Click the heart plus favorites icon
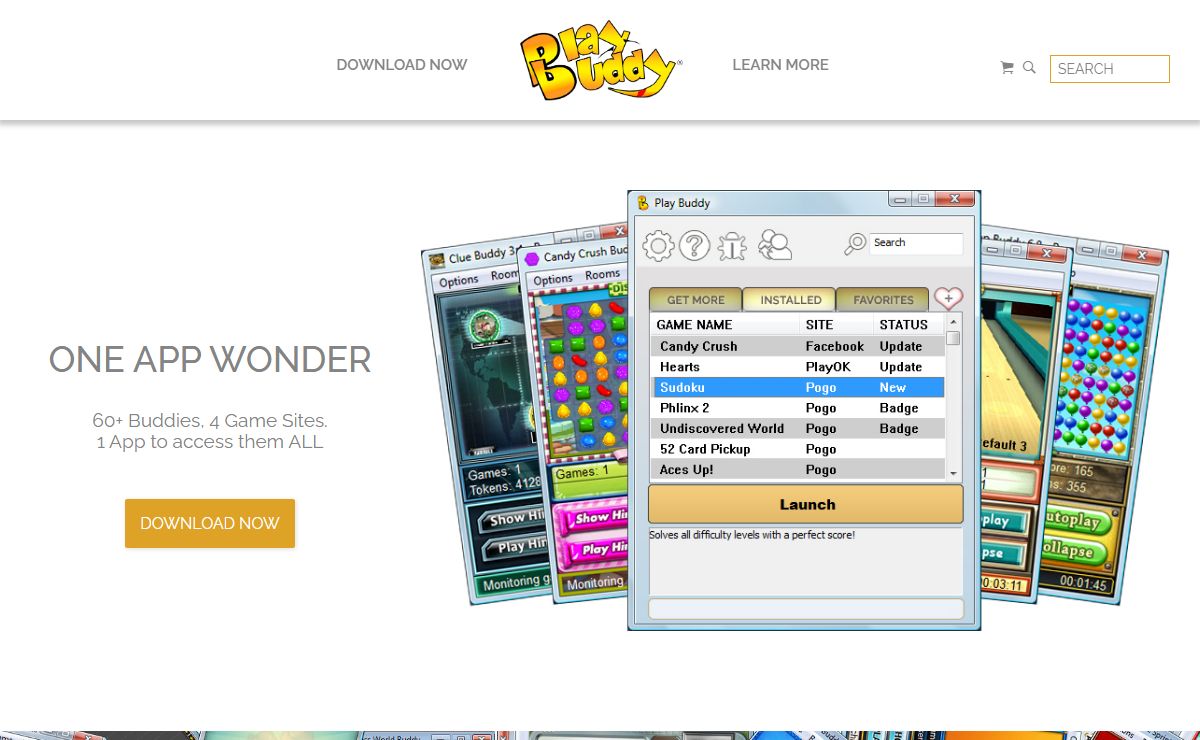1200x740 pixels. tap(948, 298)
